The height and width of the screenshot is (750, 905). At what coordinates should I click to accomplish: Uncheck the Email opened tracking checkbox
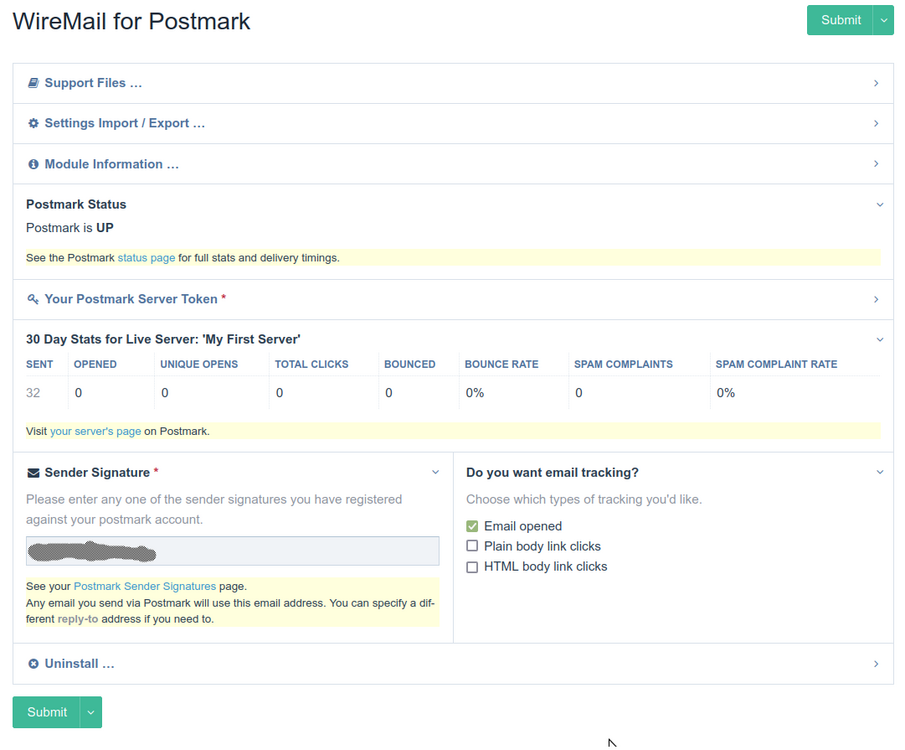(x=472, y=527)
